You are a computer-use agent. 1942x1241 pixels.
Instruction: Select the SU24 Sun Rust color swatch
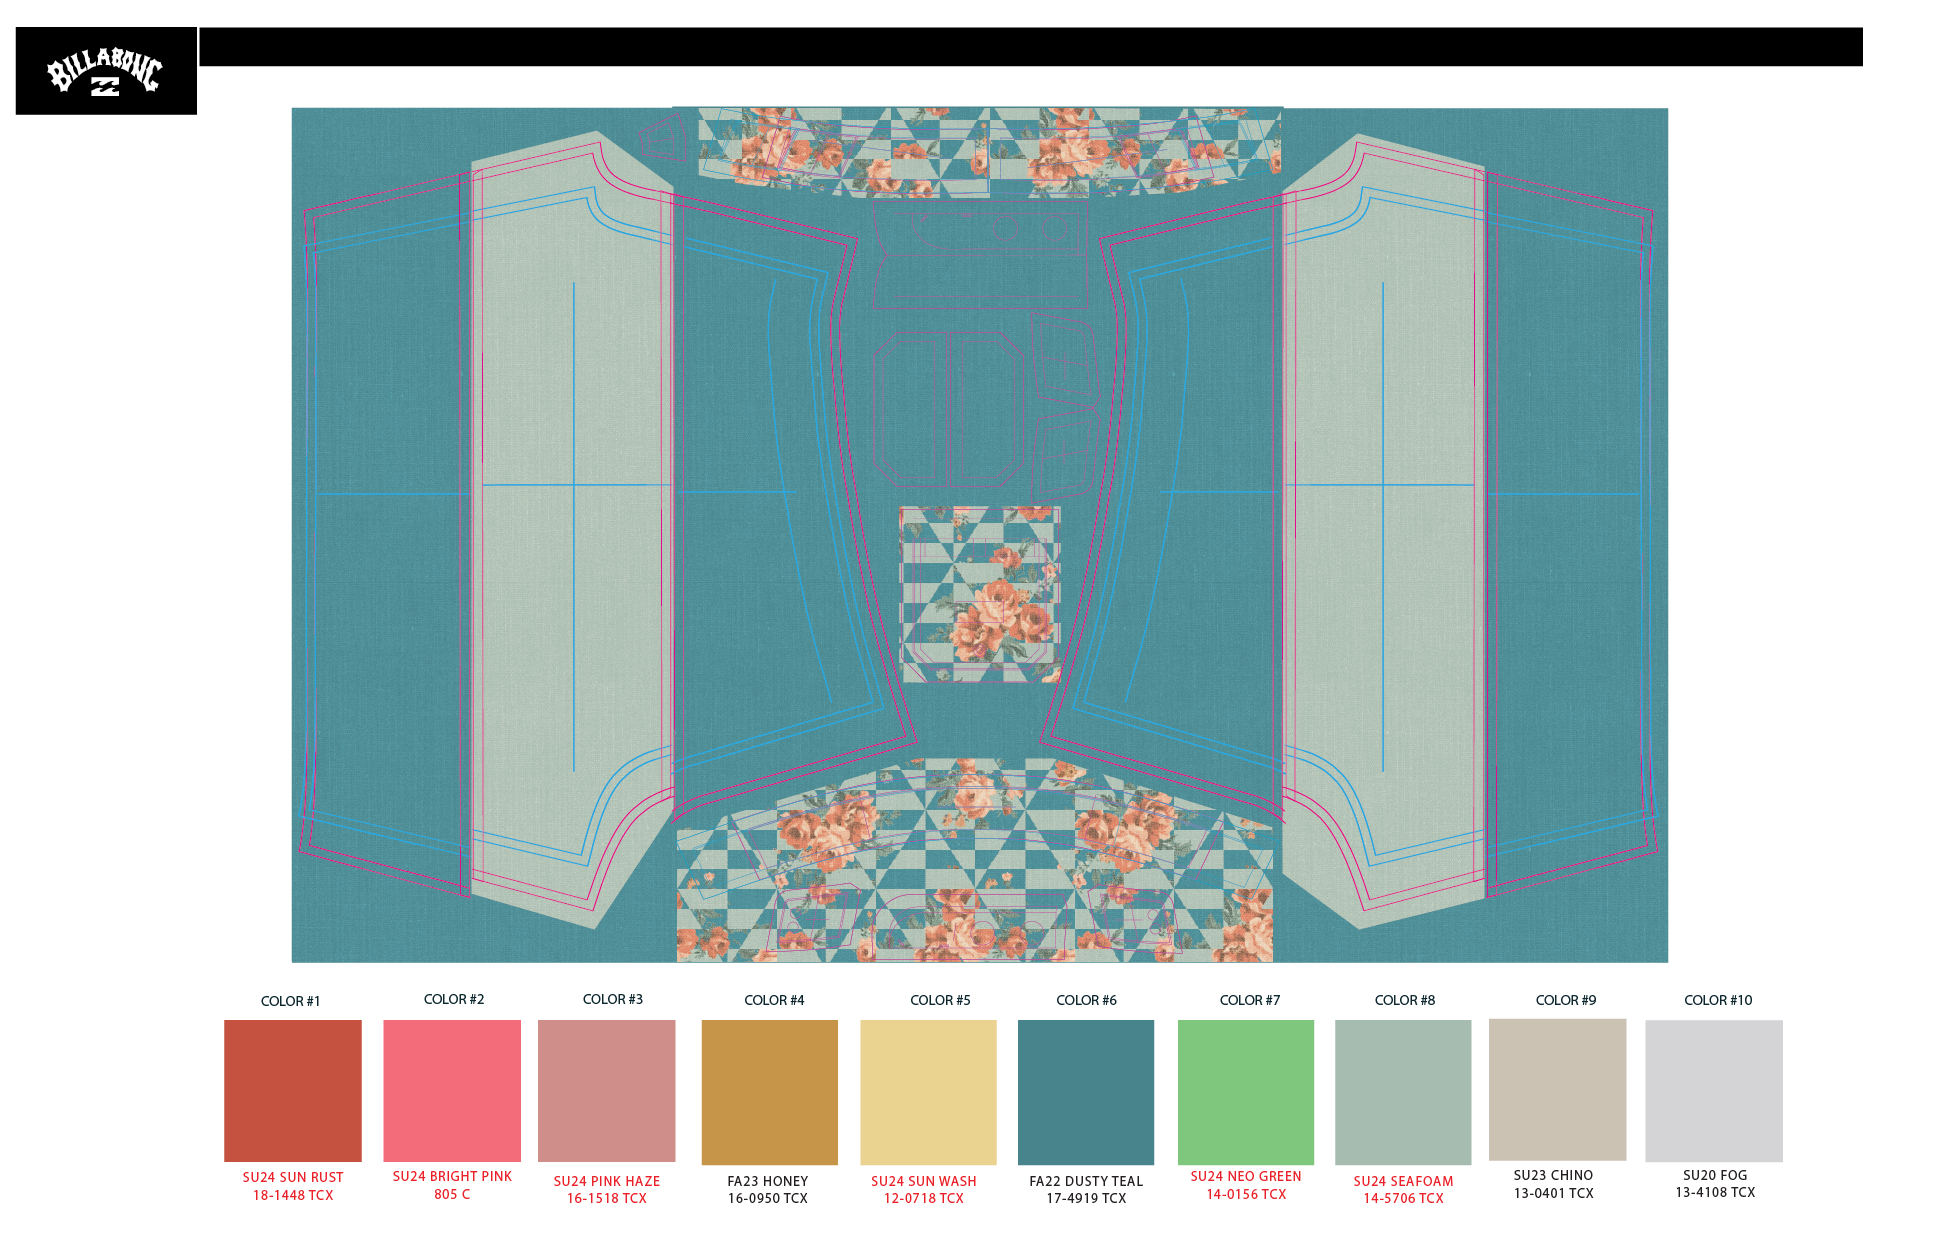click(x=293, y=1091)
